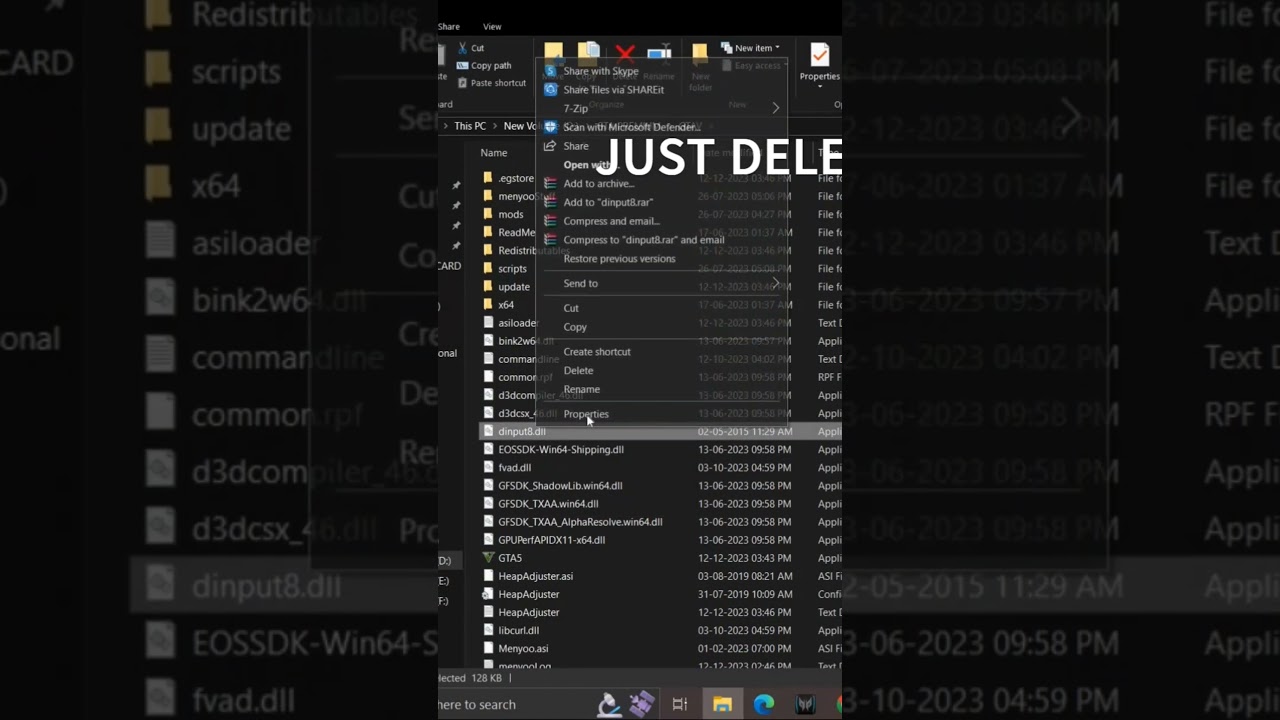Click the fvad.dll file icon
The image size is (1280, 720).
click(488, 467)
